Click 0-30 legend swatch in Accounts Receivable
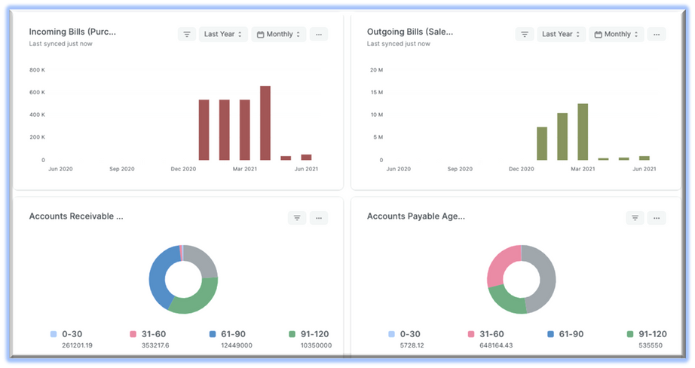 (54, 334)
